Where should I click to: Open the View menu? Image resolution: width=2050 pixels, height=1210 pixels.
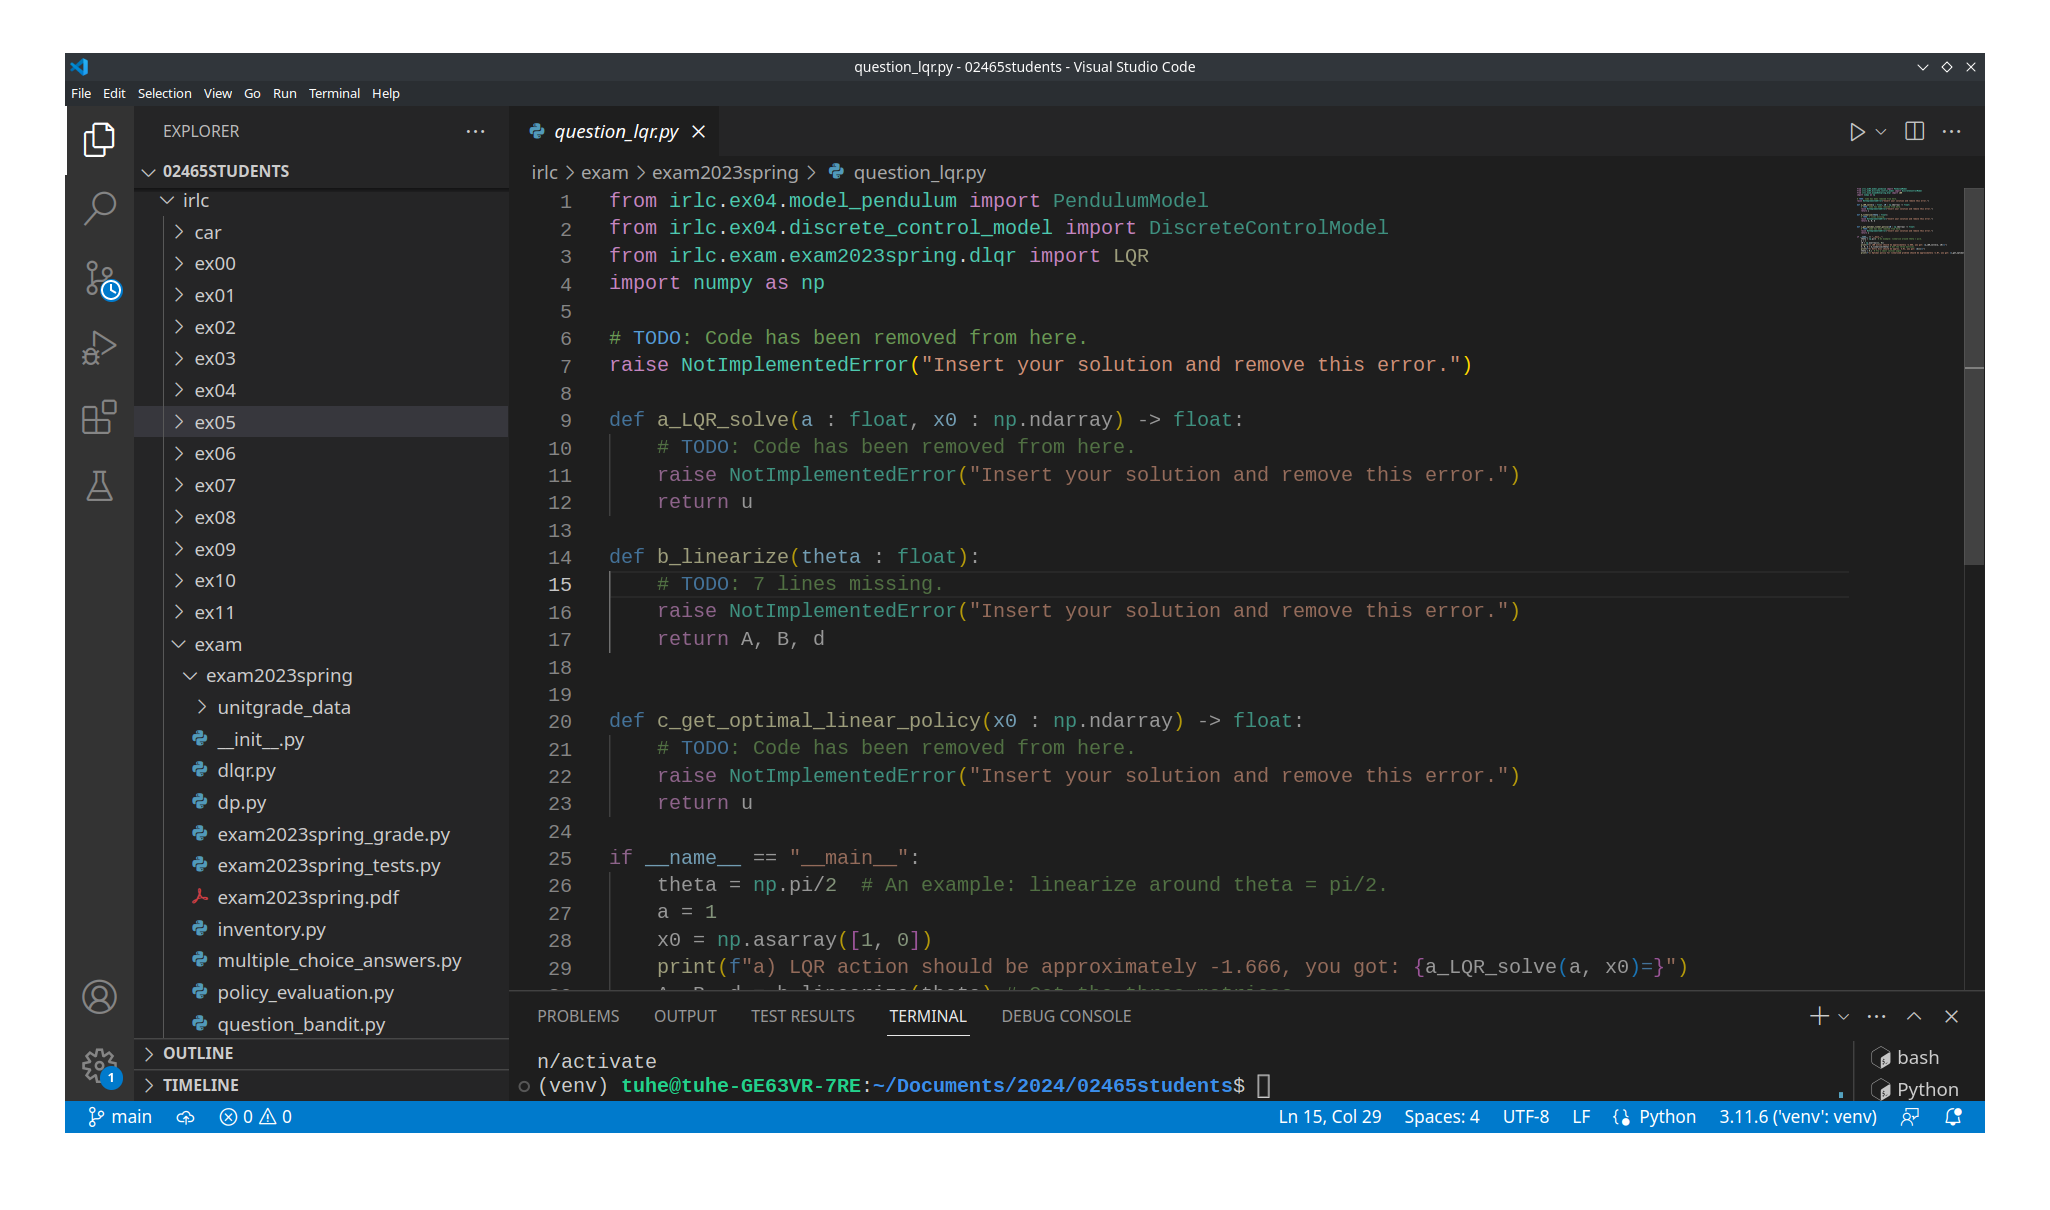click(x=218, y=93)
